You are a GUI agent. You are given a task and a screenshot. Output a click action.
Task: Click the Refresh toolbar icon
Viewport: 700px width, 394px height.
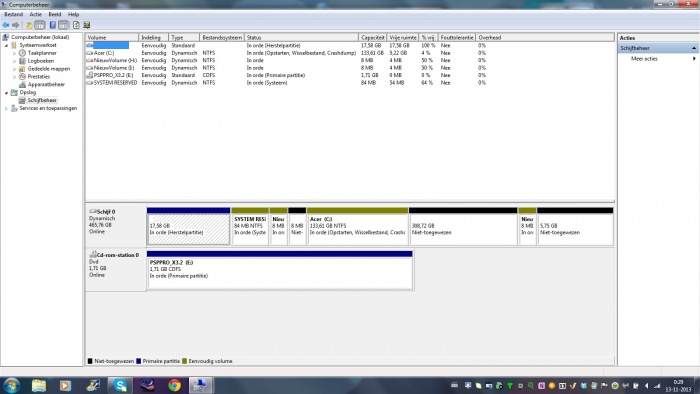click(76, 25)
